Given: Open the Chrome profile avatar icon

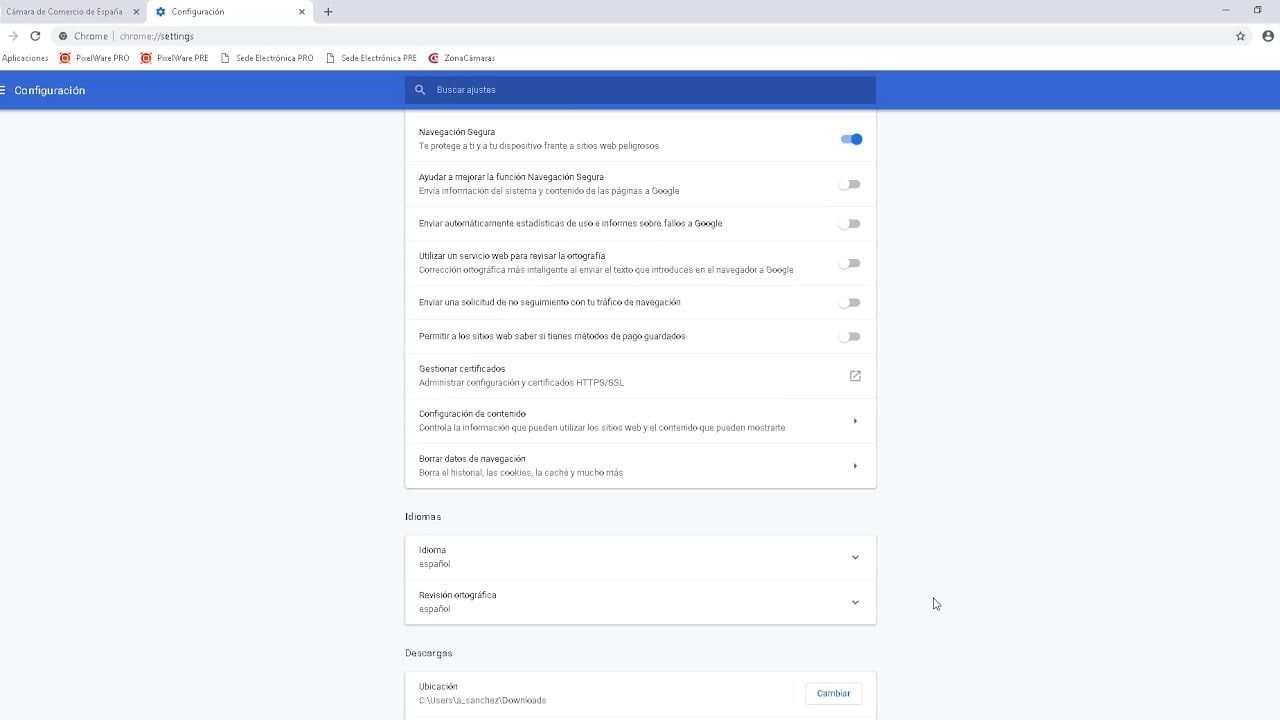Looking at the screenshot, I should click(x=1268, y=36).
